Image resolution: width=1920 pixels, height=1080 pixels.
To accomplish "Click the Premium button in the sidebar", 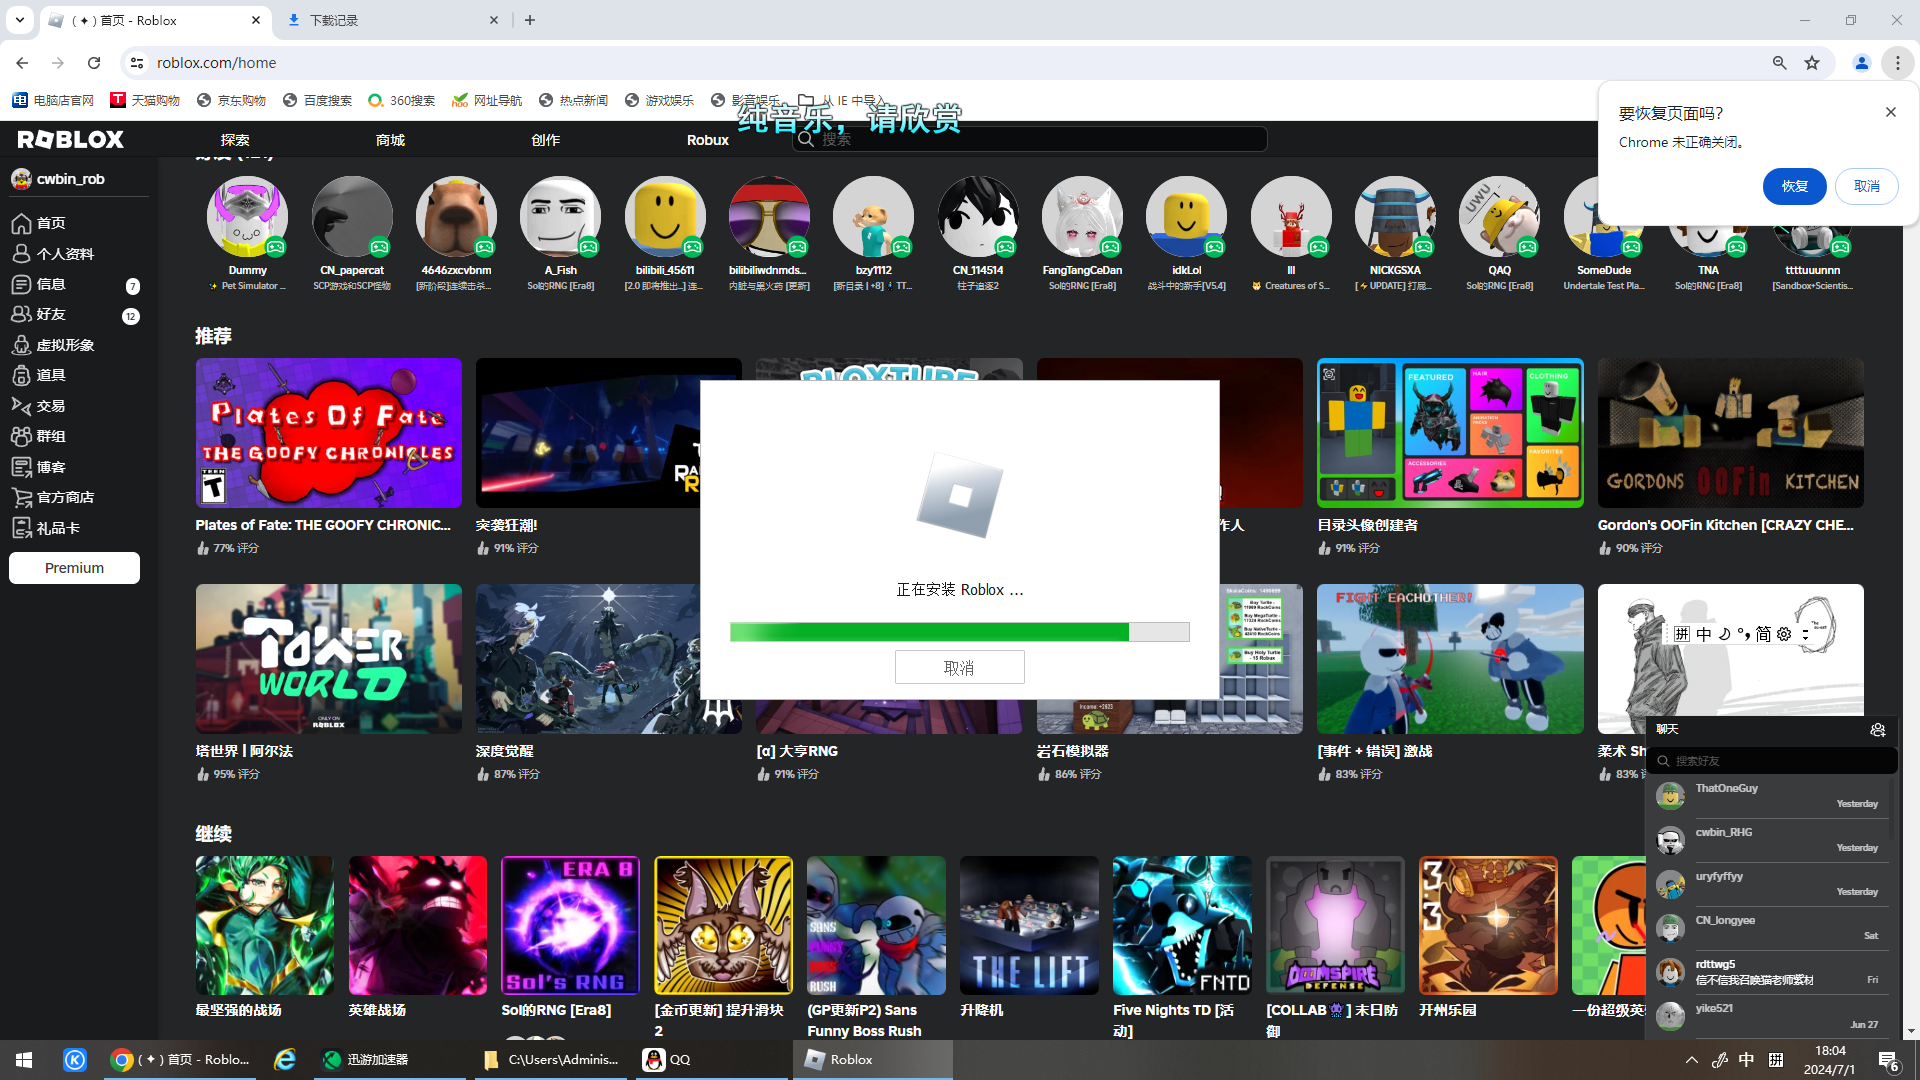I will tap(74, 568).
